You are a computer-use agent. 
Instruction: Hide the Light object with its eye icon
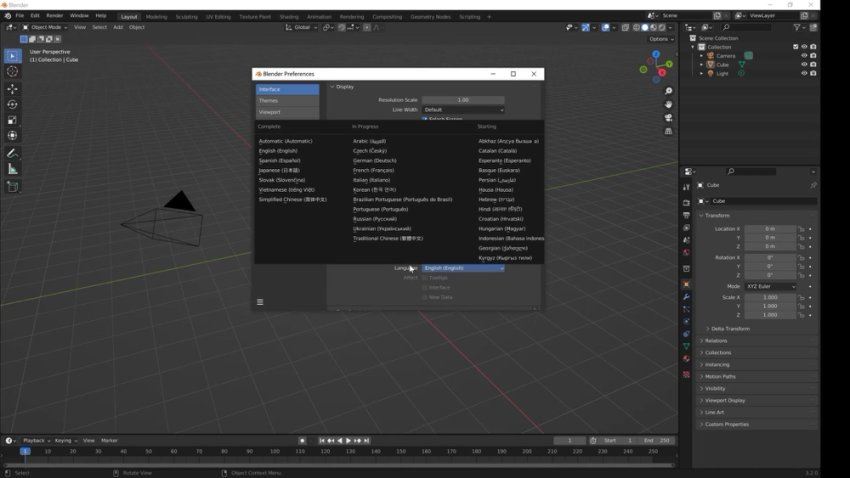click(804, 73)
